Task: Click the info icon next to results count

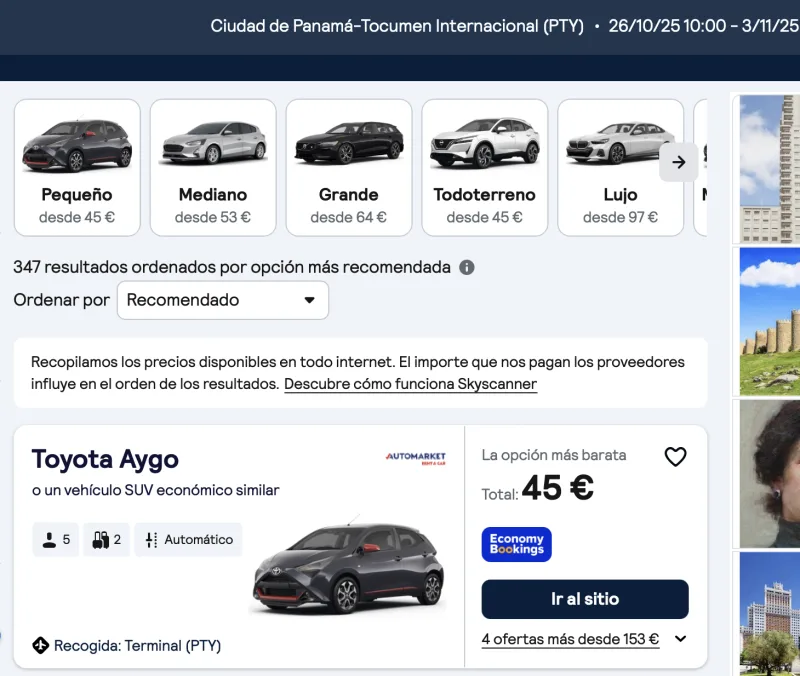Action: coord(466,267)
